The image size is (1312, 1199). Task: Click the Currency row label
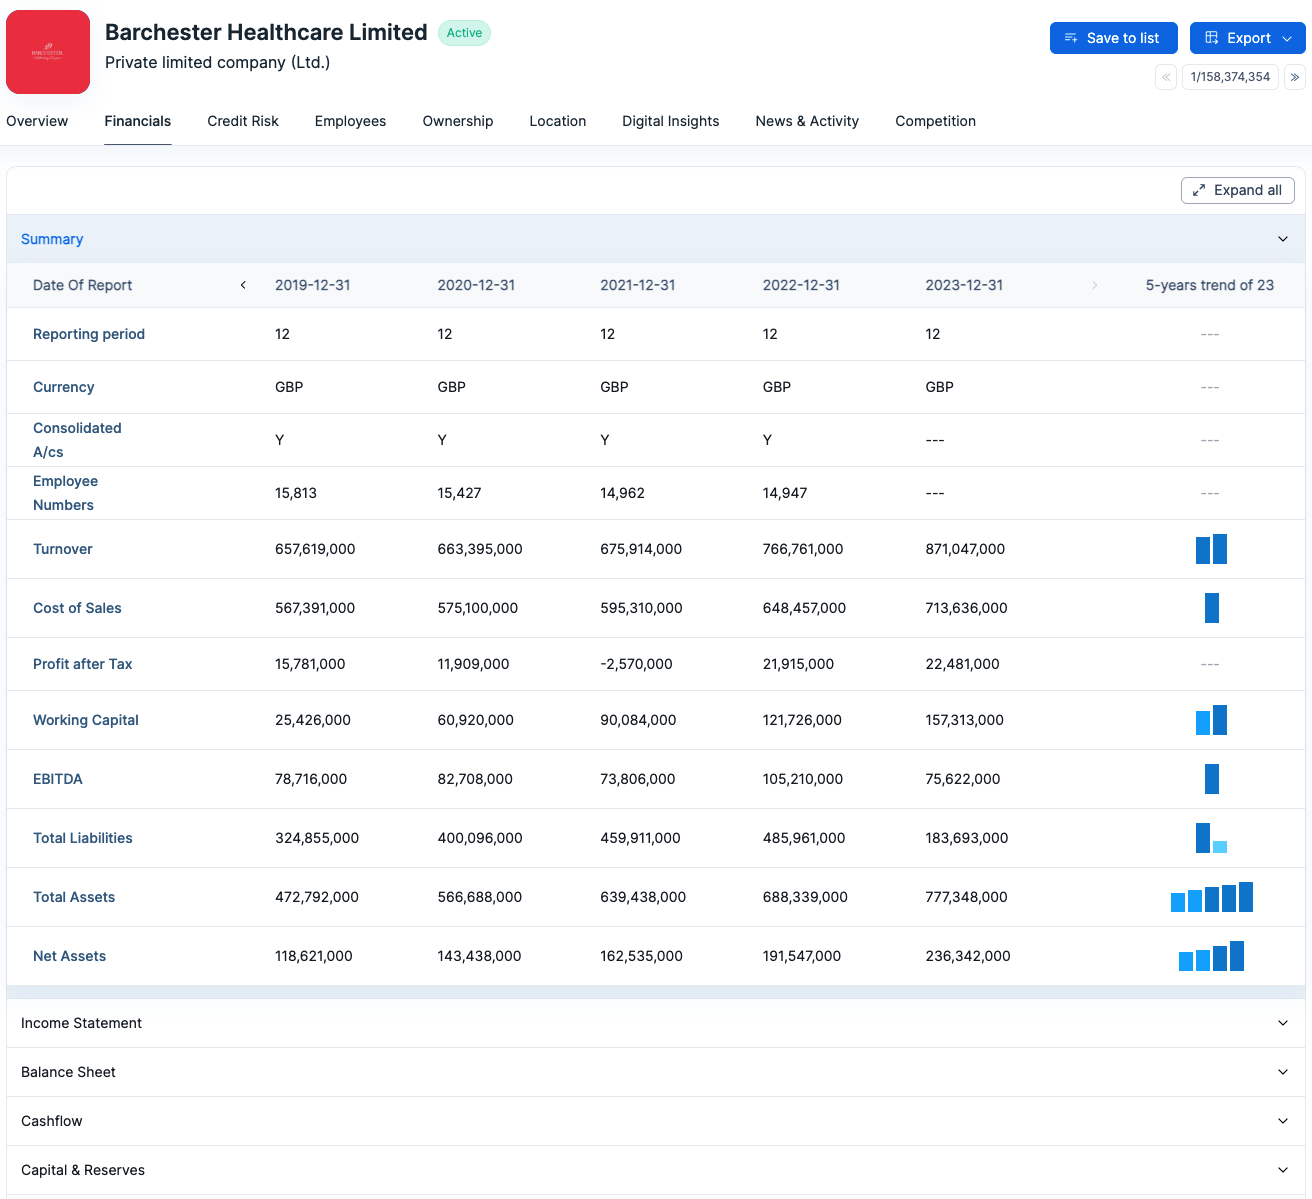(64, 387)
